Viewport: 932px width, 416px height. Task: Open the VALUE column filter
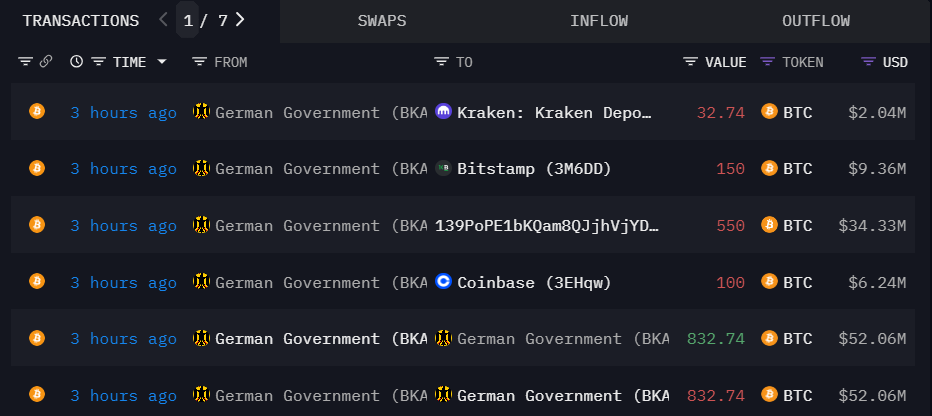click(690, 62)
